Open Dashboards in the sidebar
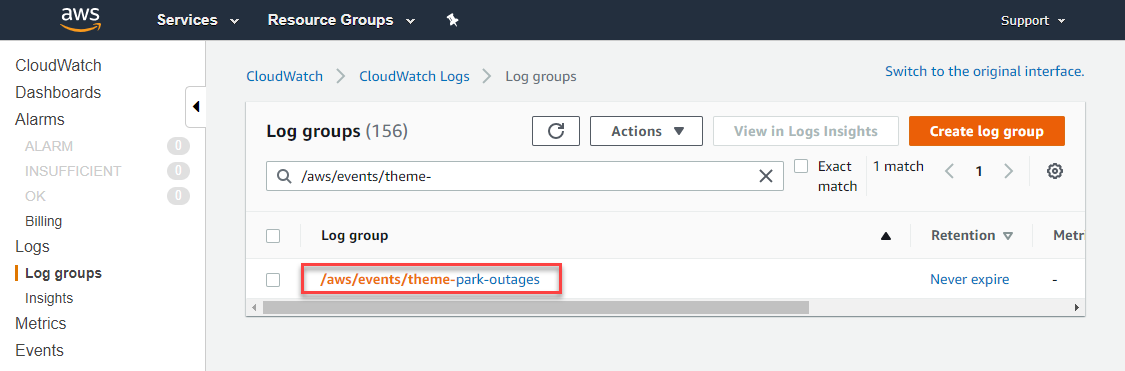Screen dimensions: 1125x371 pos(58,93)
